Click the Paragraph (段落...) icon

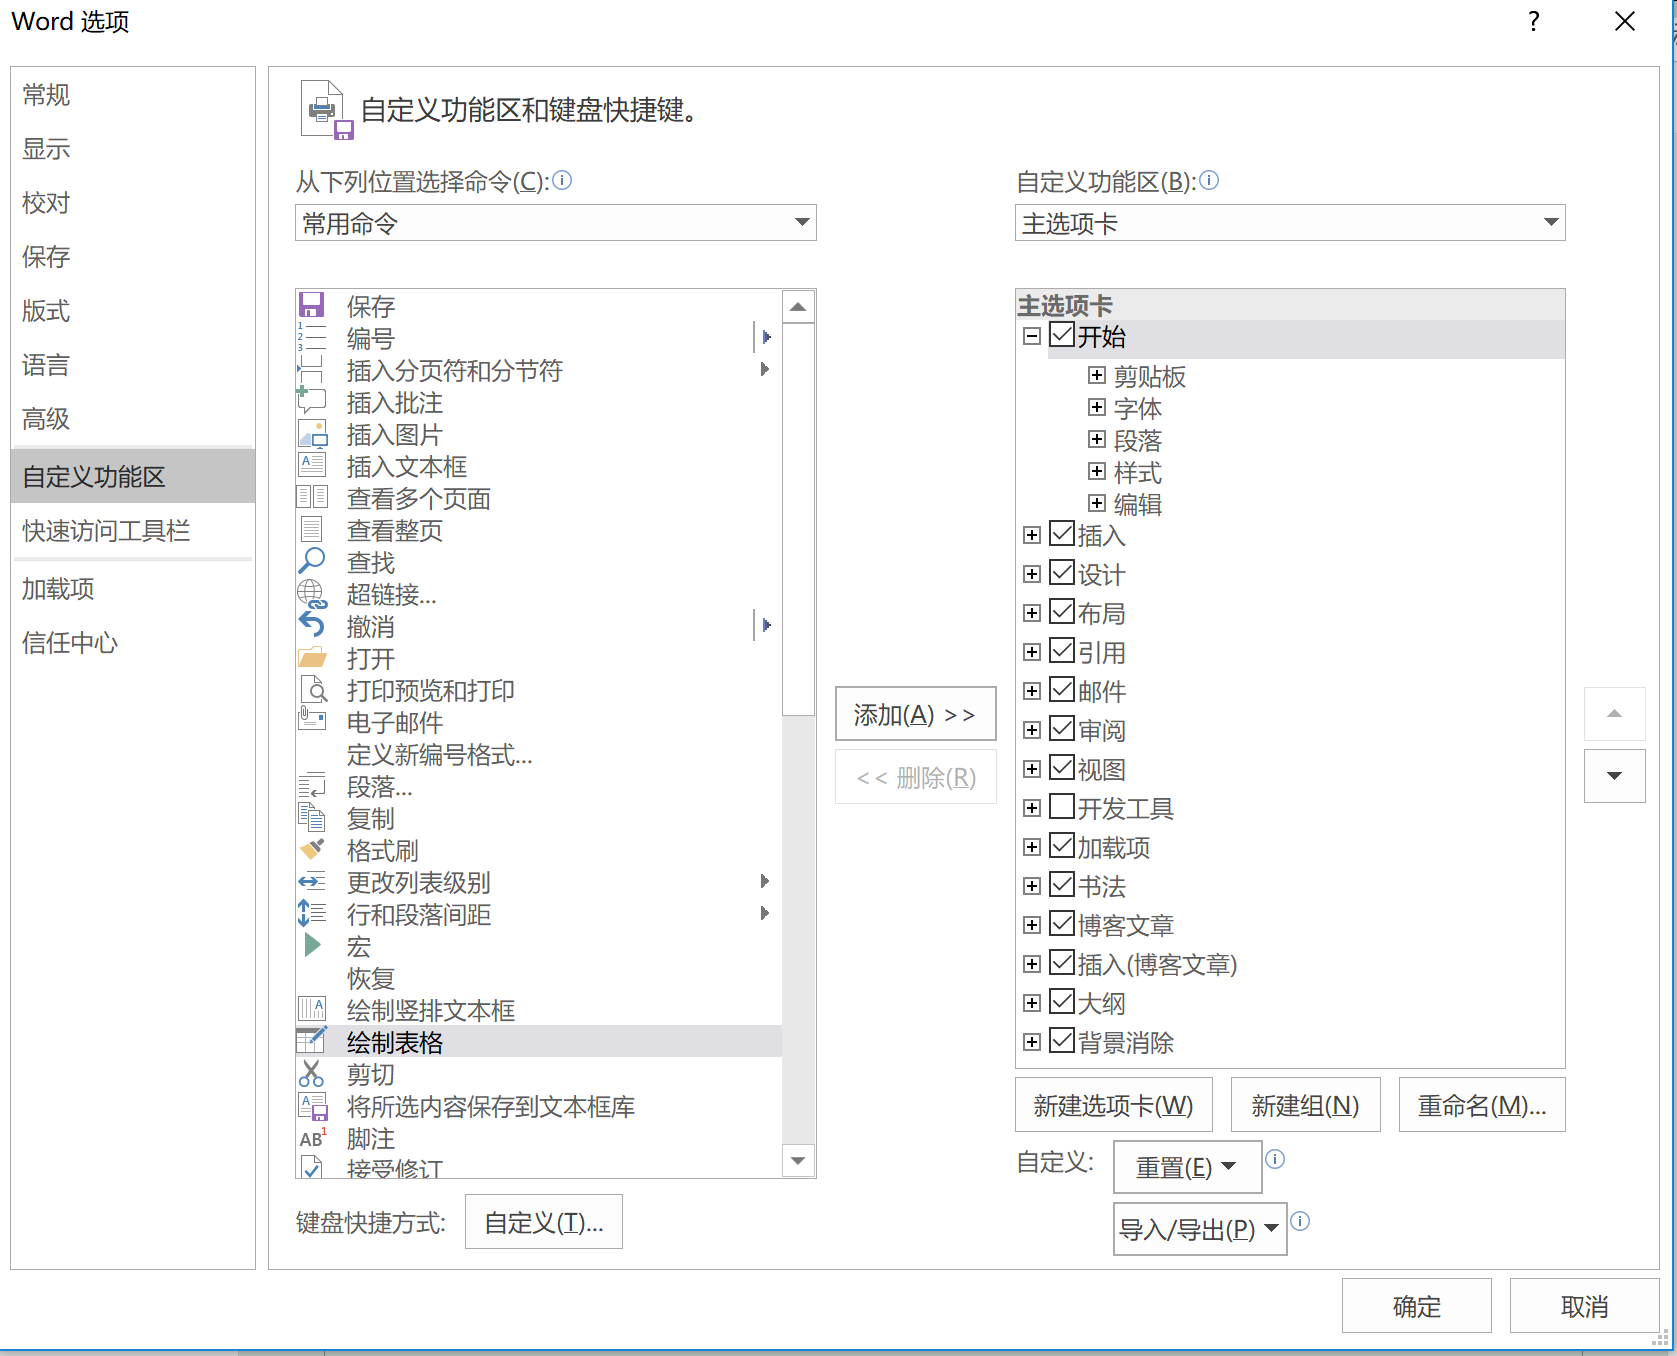(312, 785)
